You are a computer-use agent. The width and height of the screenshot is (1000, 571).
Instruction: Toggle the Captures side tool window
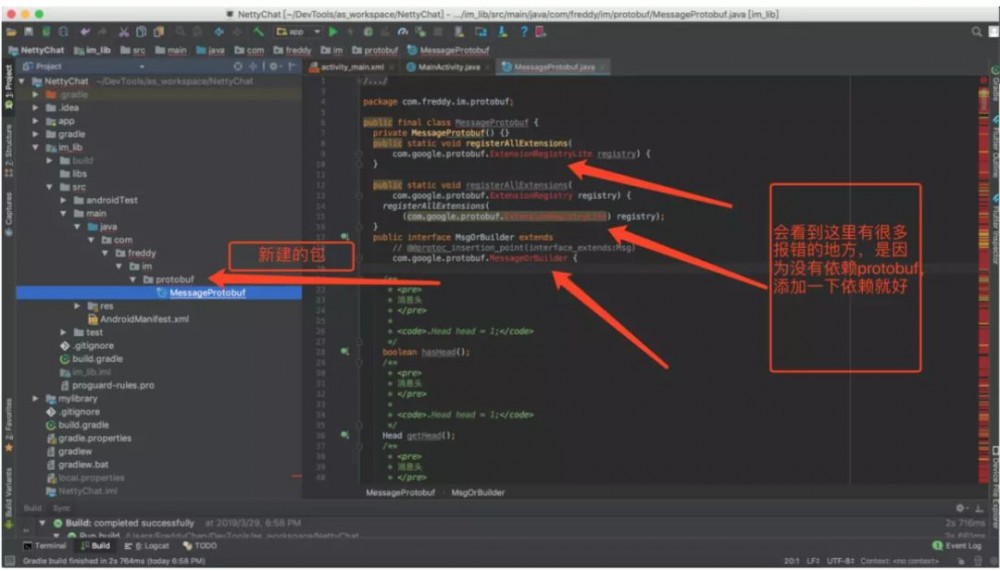coord(8,214)
